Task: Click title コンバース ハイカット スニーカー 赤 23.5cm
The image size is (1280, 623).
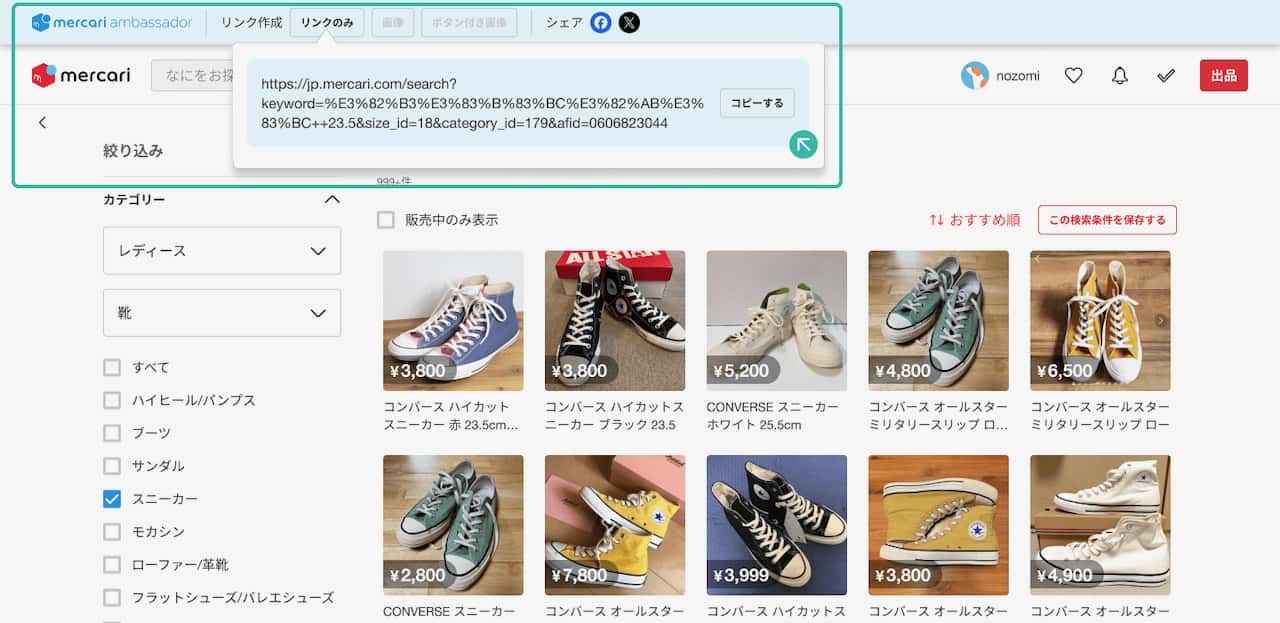Action: pos(451,416)
